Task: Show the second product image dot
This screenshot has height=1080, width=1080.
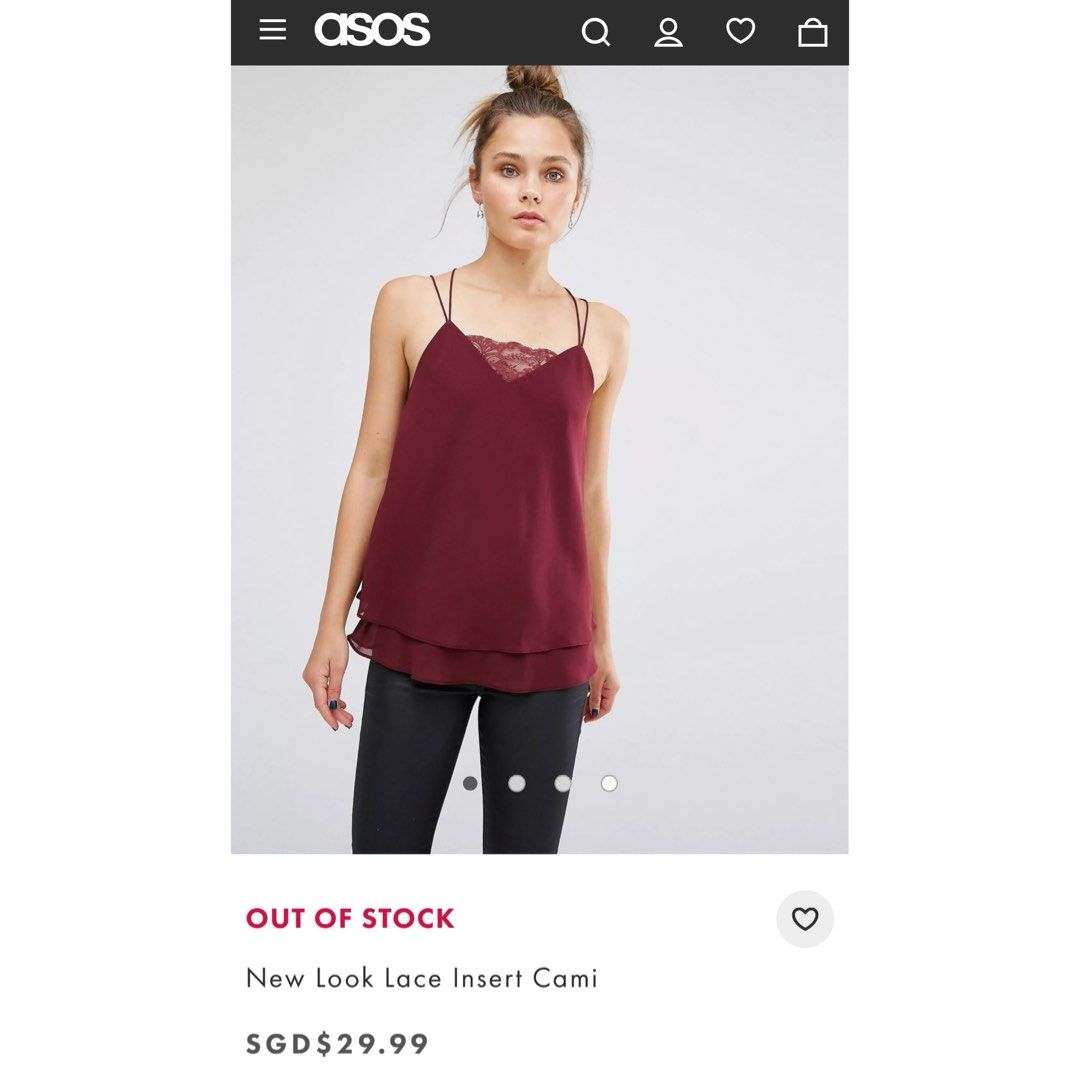Action: point(517,783)
